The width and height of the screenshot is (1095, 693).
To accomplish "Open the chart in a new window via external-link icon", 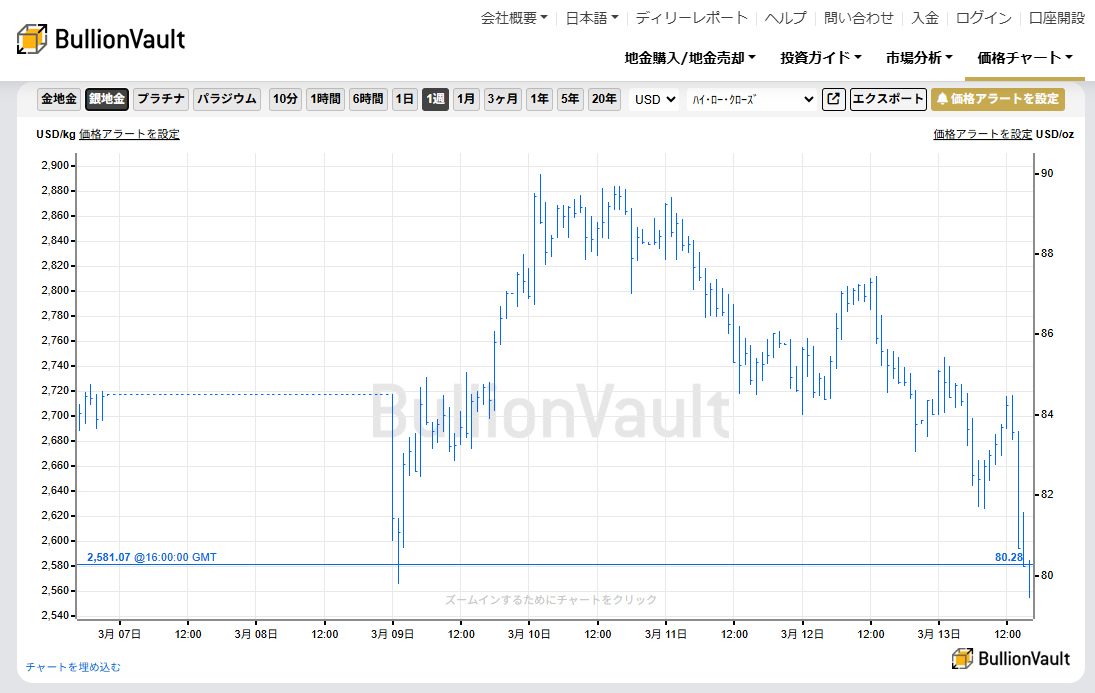I will click(833, 99).
